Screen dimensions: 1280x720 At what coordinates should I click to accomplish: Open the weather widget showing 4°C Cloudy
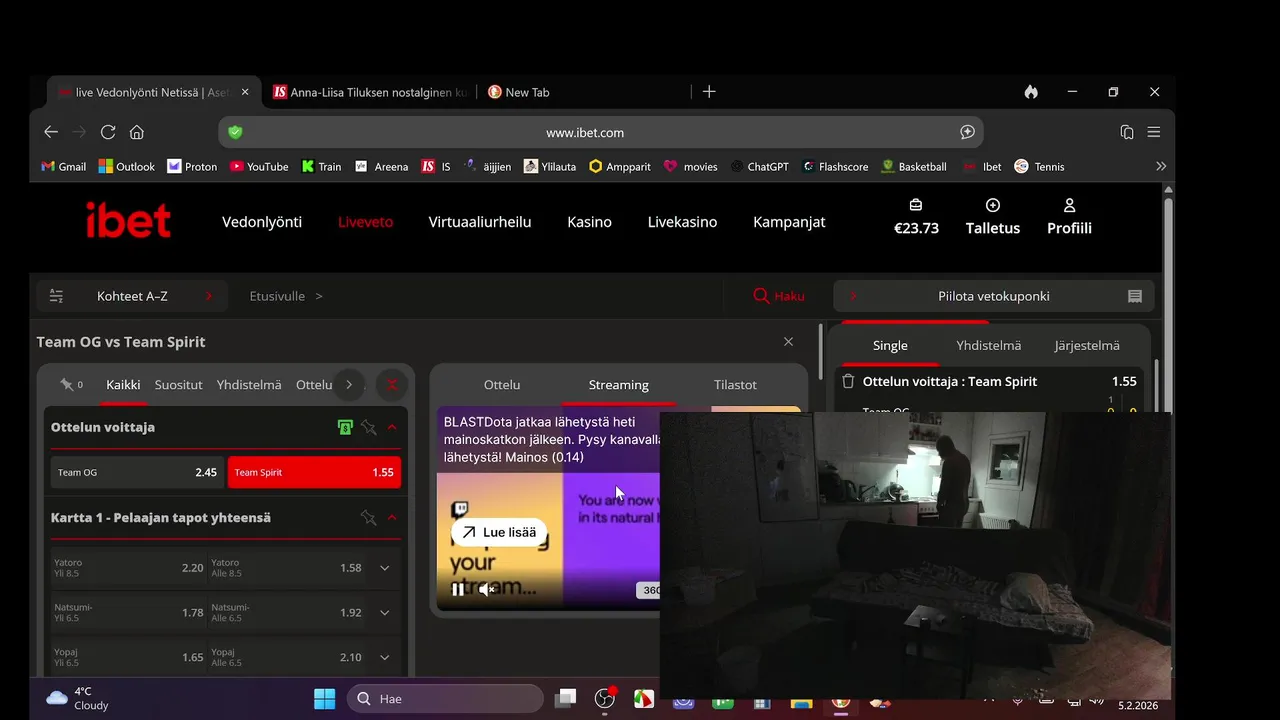point(78,698)
